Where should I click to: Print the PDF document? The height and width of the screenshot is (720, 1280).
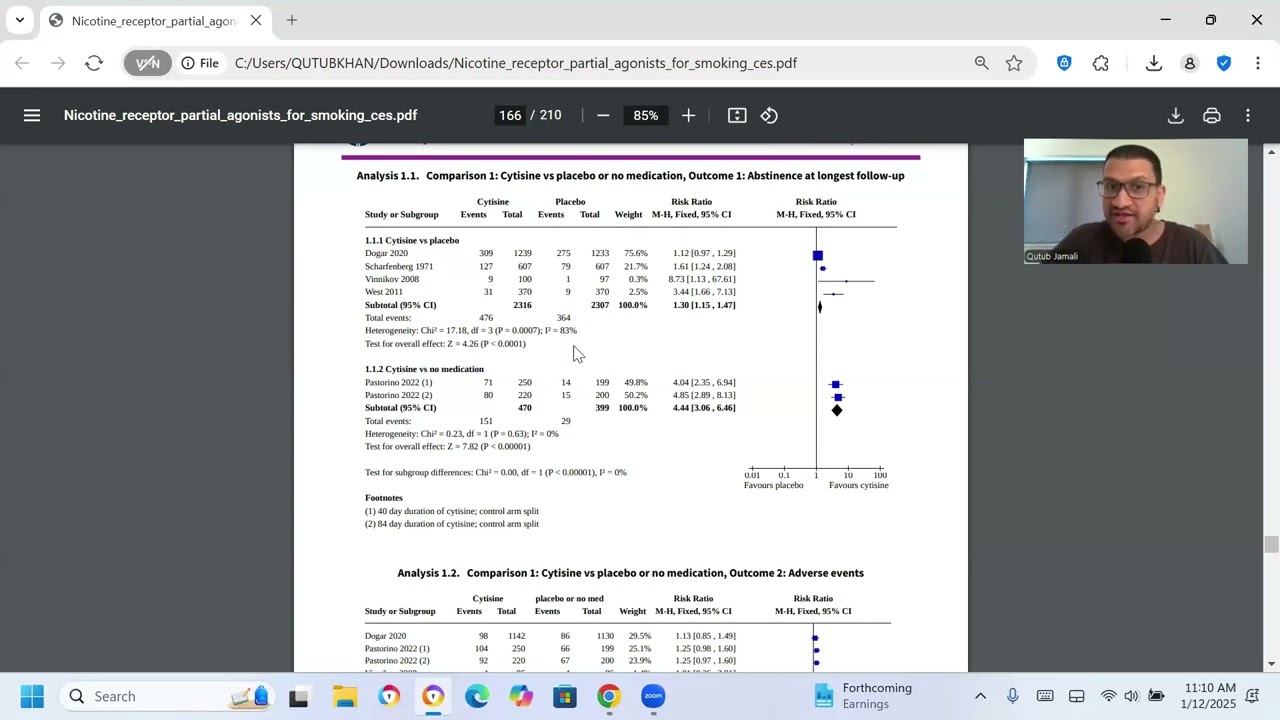pyautogui.click(x=1212, y=115)
